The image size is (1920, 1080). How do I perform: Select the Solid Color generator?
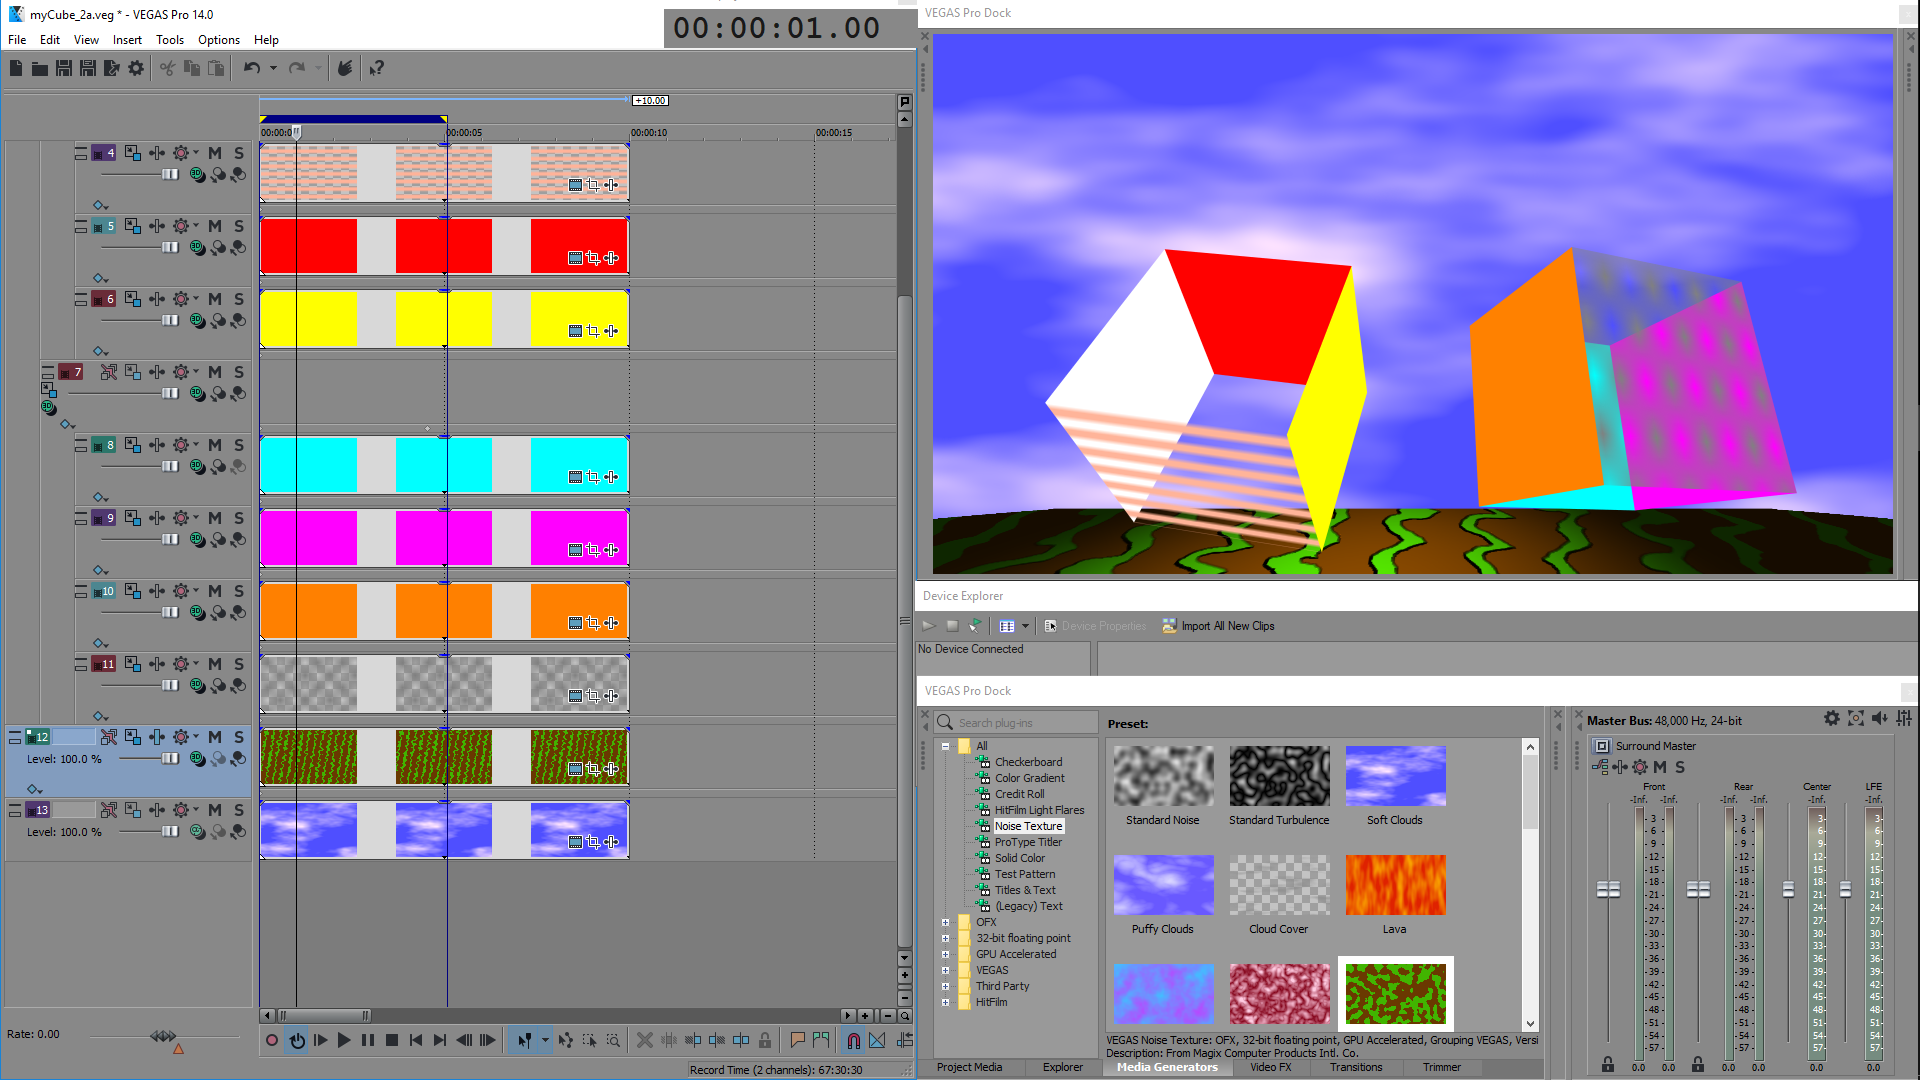pyautogui.click(x=1019, y=858)
